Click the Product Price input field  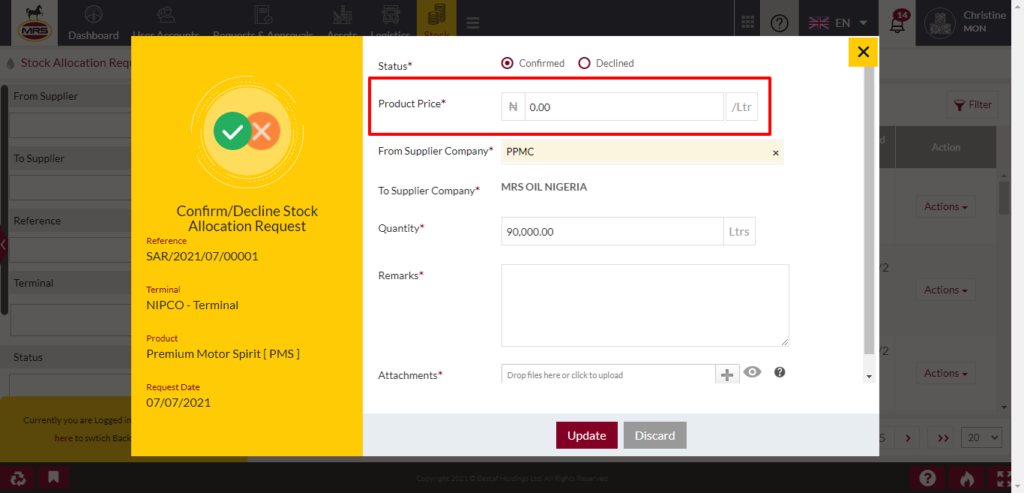(624, 107)
